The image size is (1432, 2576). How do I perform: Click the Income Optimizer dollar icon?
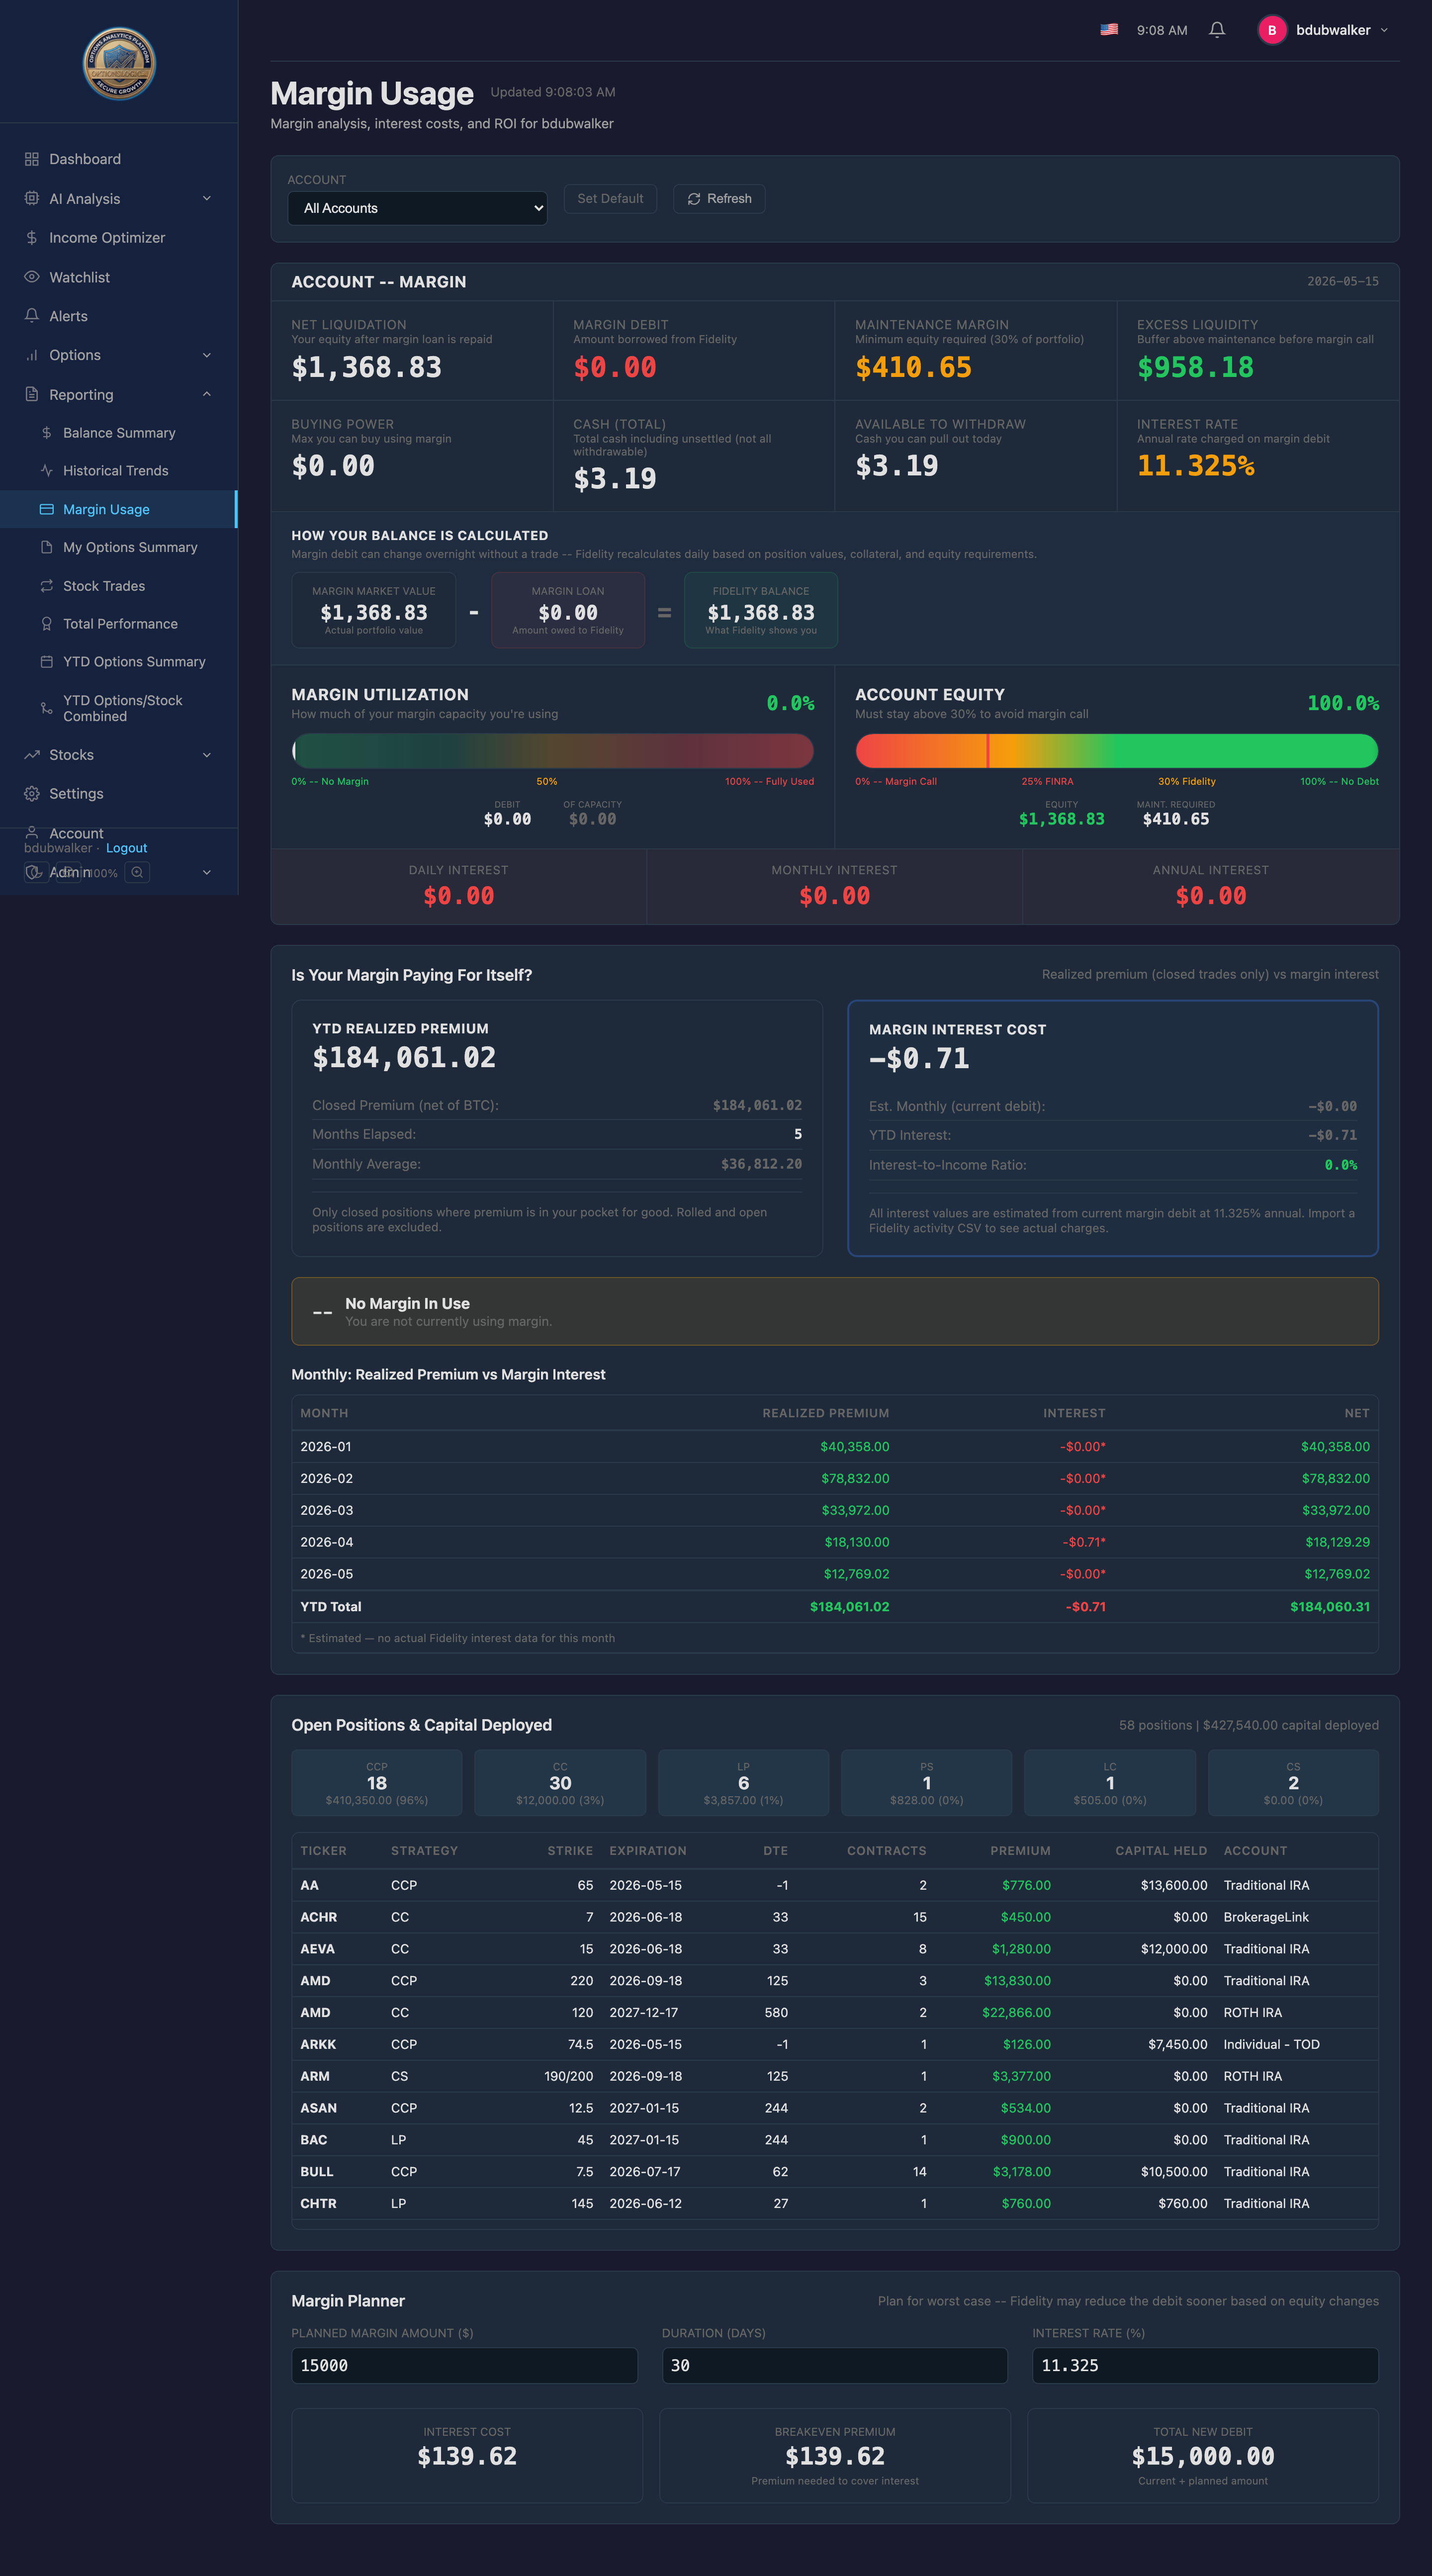point(32,238)
